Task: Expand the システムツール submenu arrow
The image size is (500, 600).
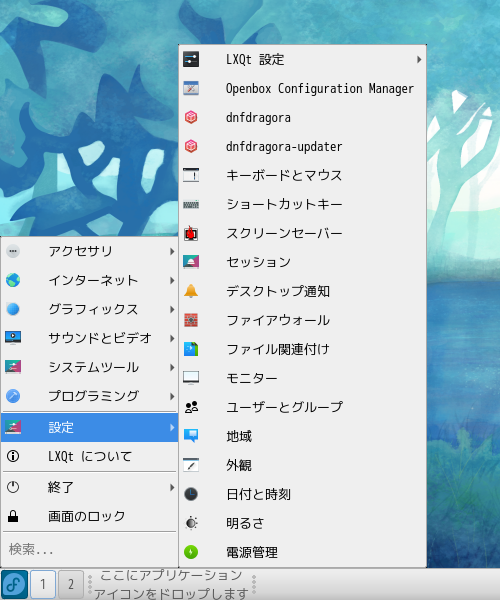Action: pos(172,367)
